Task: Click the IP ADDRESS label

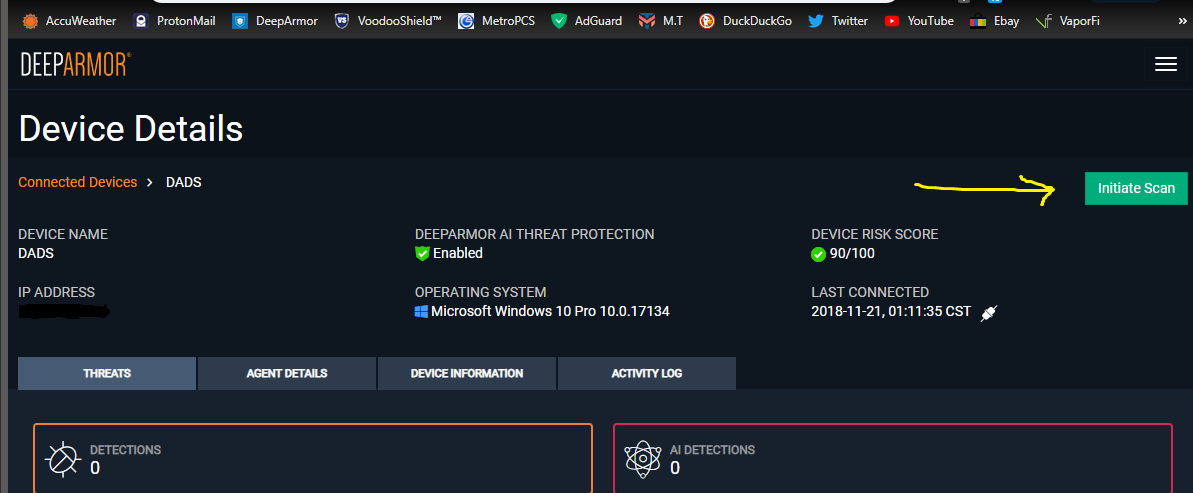Action: (56, 292)
